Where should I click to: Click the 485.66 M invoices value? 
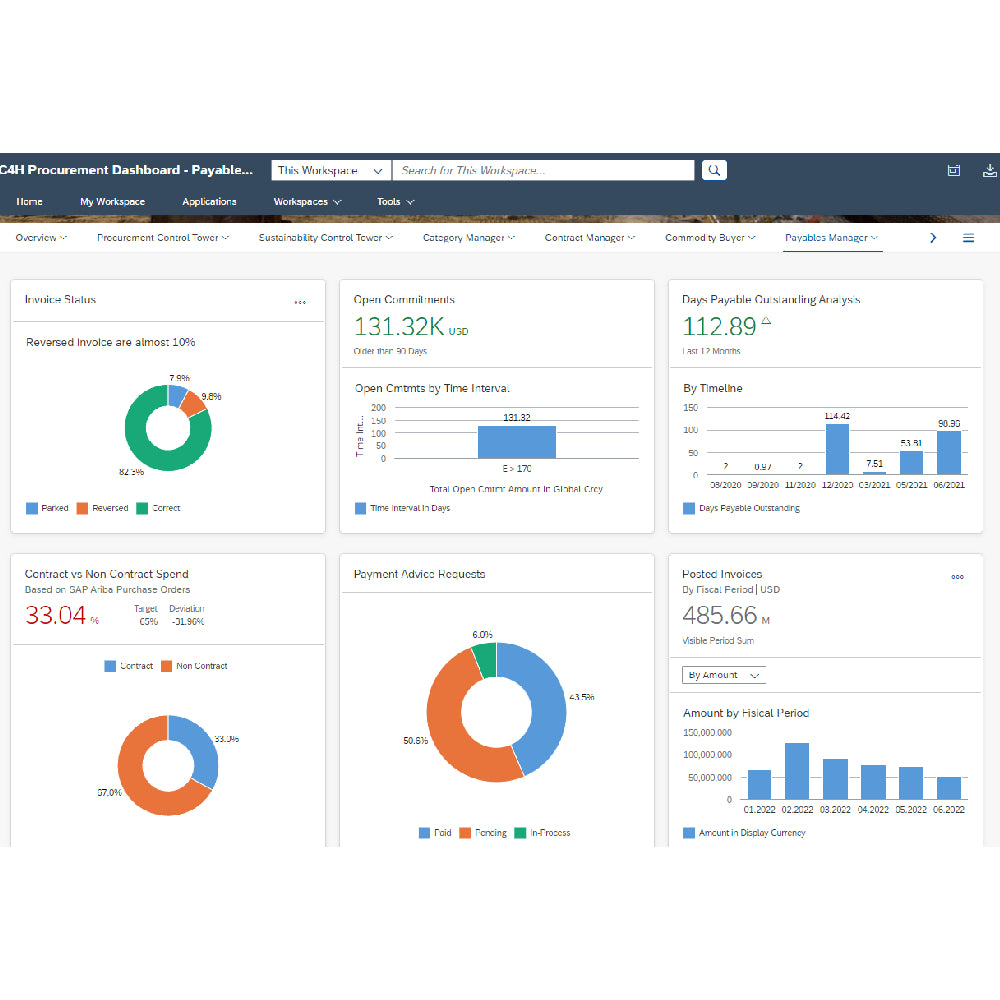(x=726, y=615)
